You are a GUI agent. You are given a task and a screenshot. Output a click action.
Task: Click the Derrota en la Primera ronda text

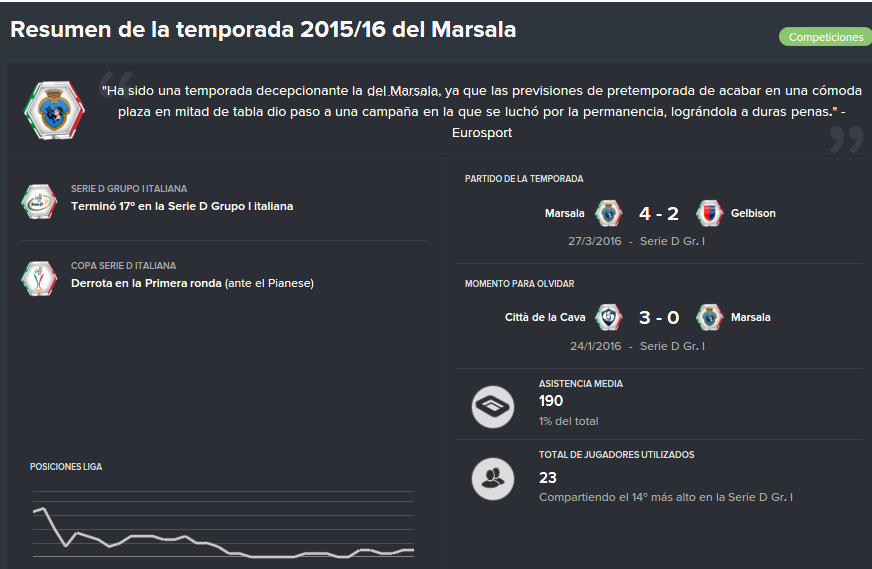coord(146,283)
